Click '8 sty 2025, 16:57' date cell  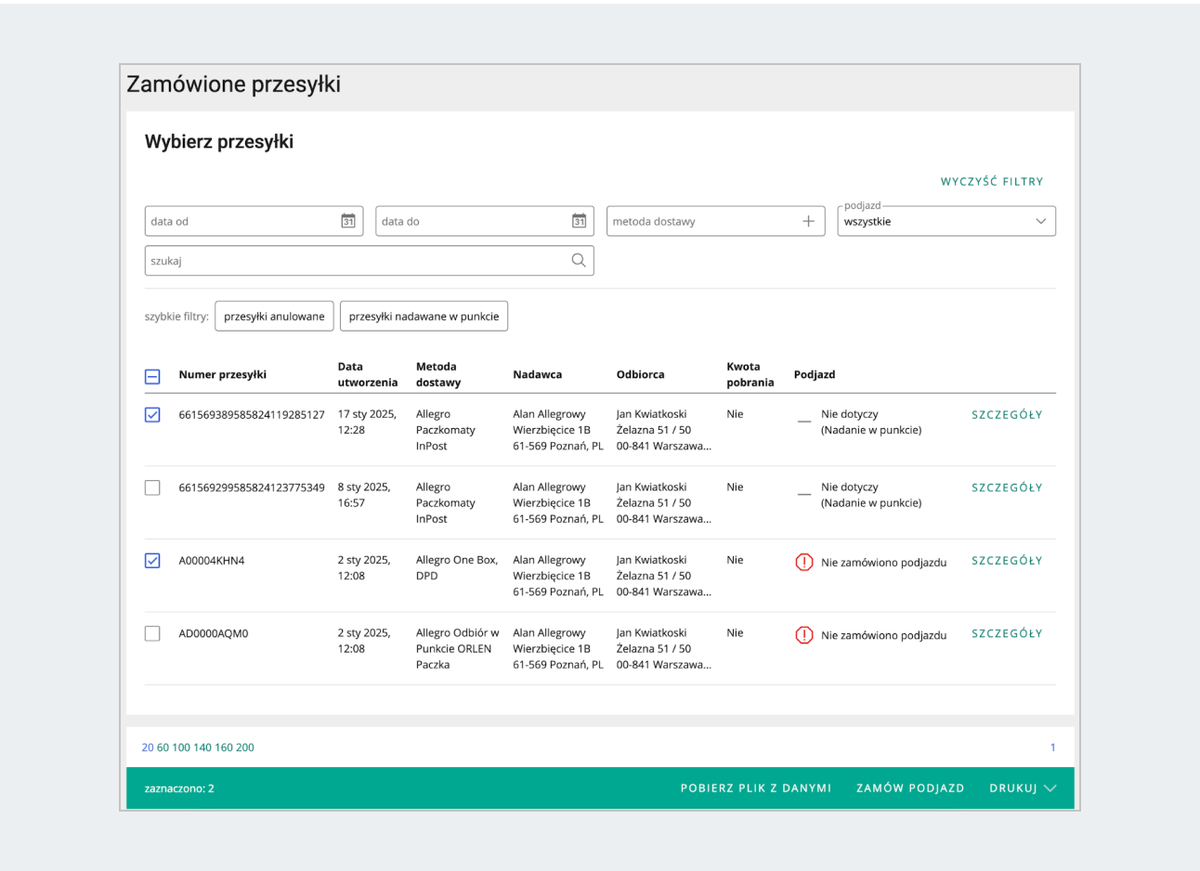point(364,495)
